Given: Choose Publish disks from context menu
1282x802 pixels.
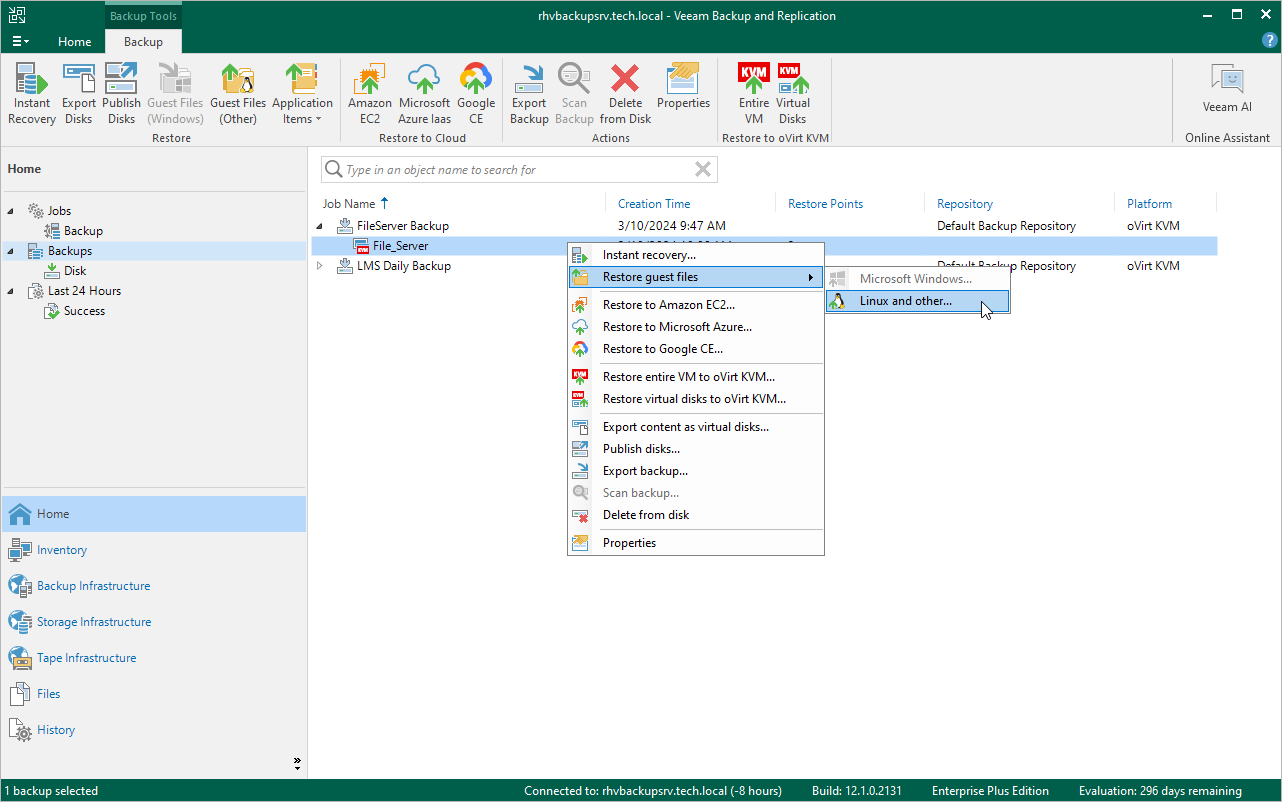Looking at the screenshot, I should pyautogui.click(x=696, y=449).
